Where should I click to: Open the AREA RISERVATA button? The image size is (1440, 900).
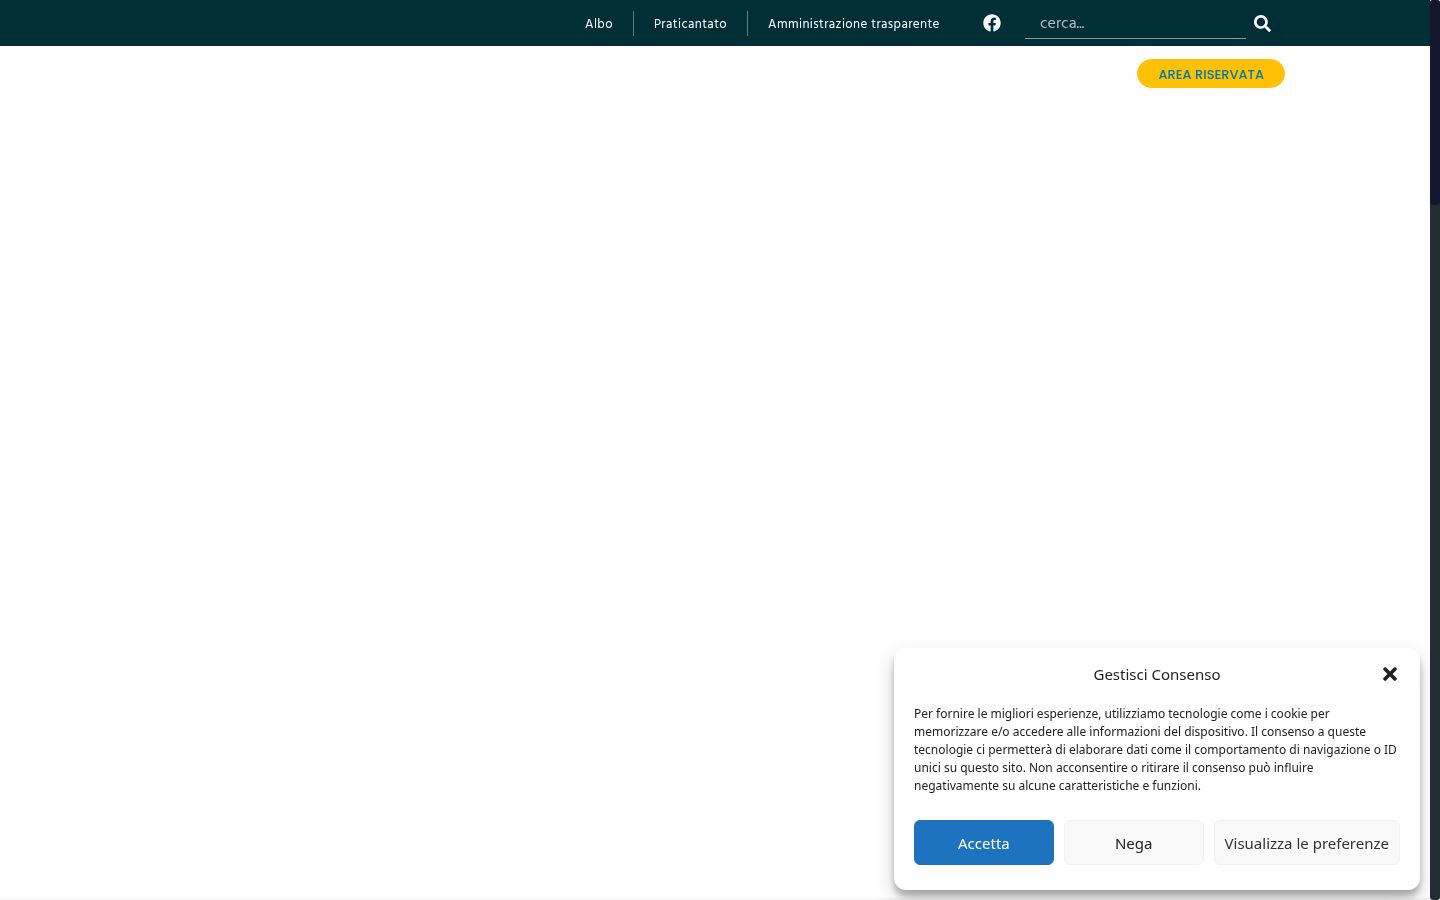click(x=1211, y=74)
